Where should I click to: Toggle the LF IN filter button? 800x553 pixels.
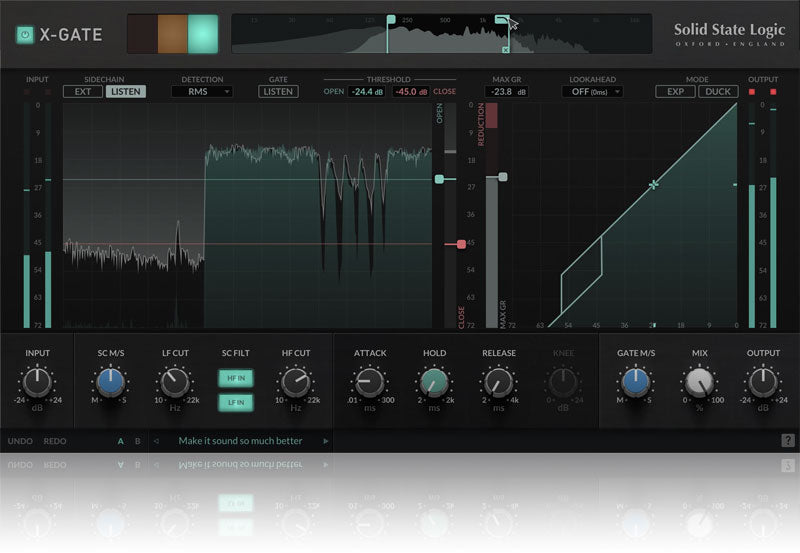click(236, 403)
